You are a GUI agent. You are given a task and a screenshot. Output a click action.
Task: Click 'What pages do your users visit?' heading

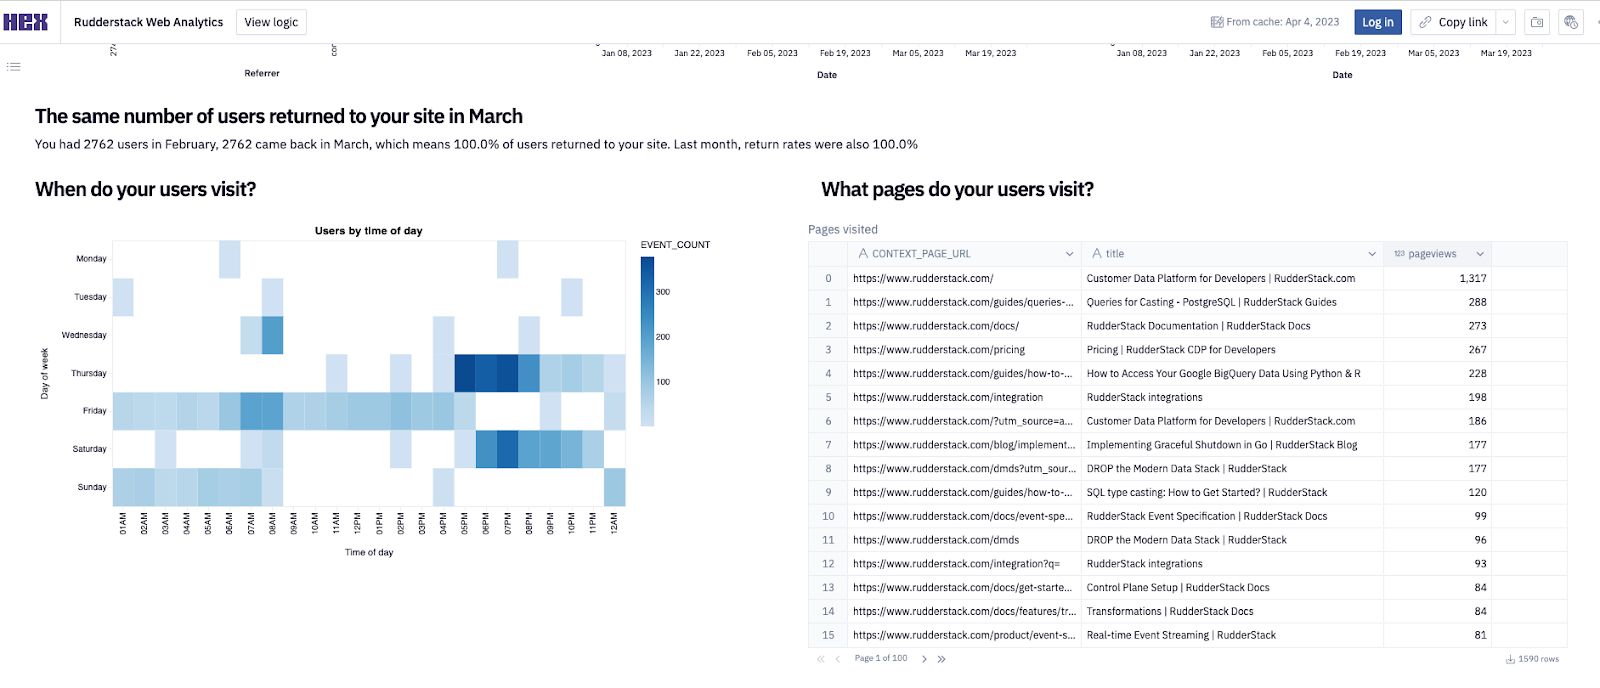pyautogui.click(x=957, y=190)
